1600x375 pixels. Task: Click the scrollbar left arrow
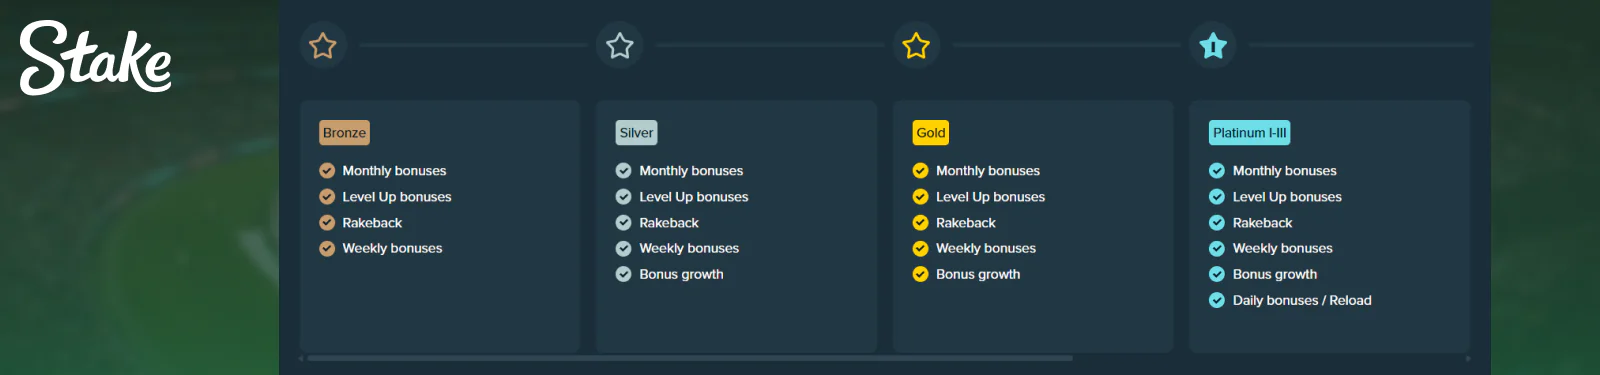301,358
